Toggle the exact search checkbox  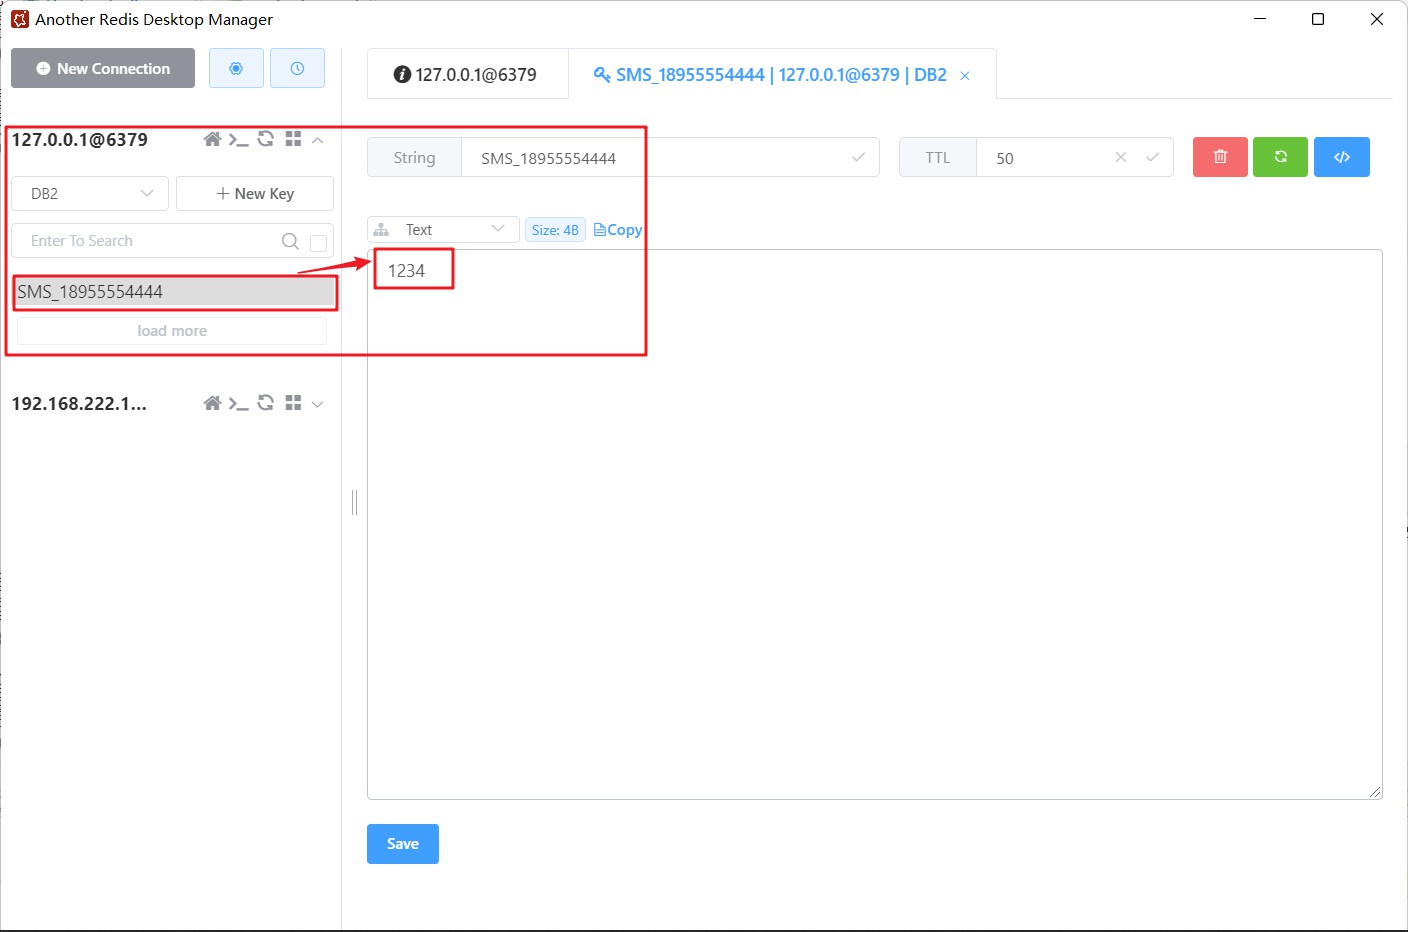319,242
